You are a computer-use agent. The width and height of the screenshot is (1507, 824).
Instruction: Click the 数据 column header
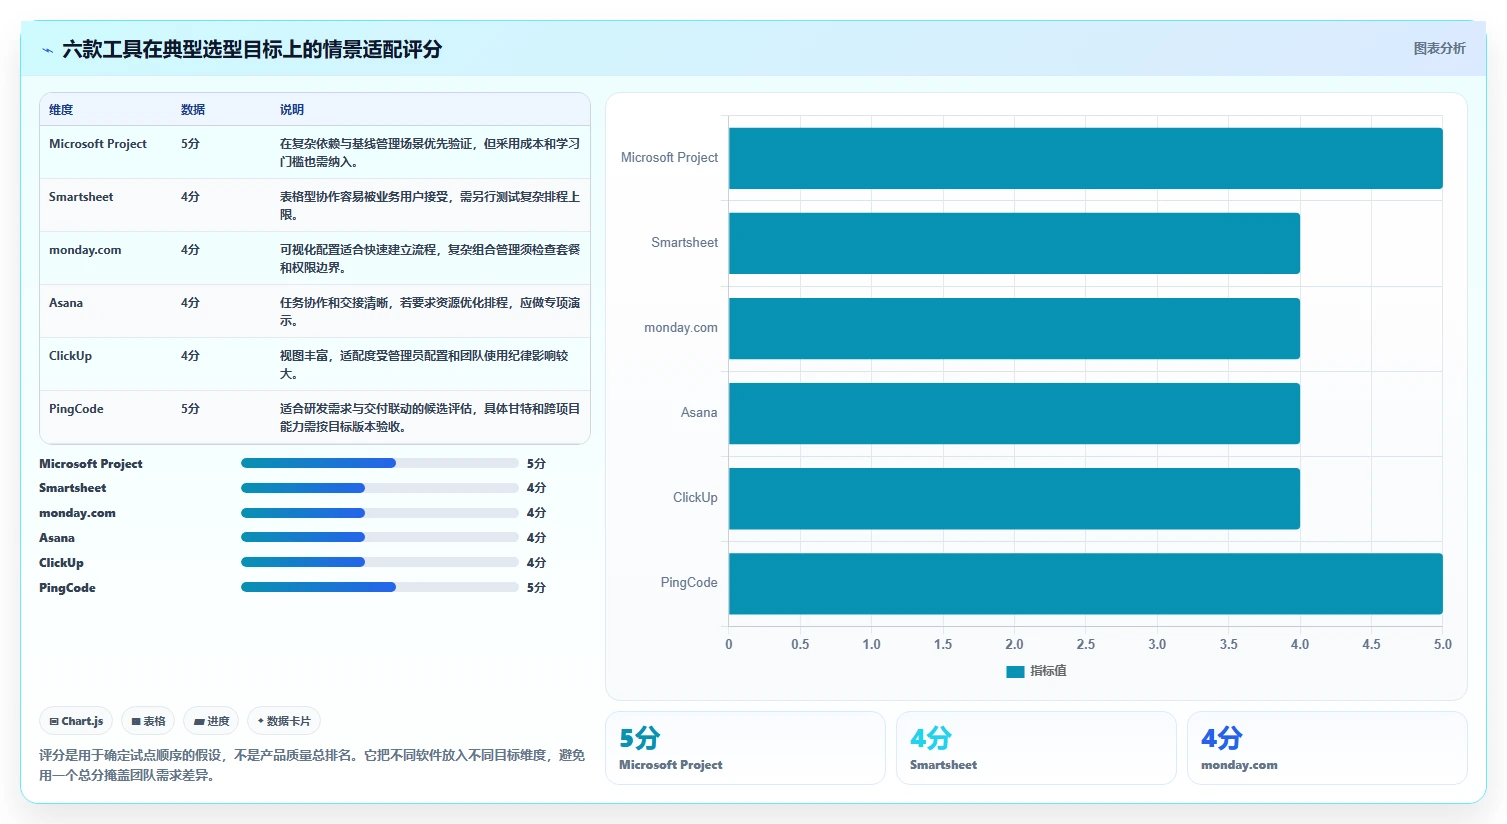(x=193, y=110)
